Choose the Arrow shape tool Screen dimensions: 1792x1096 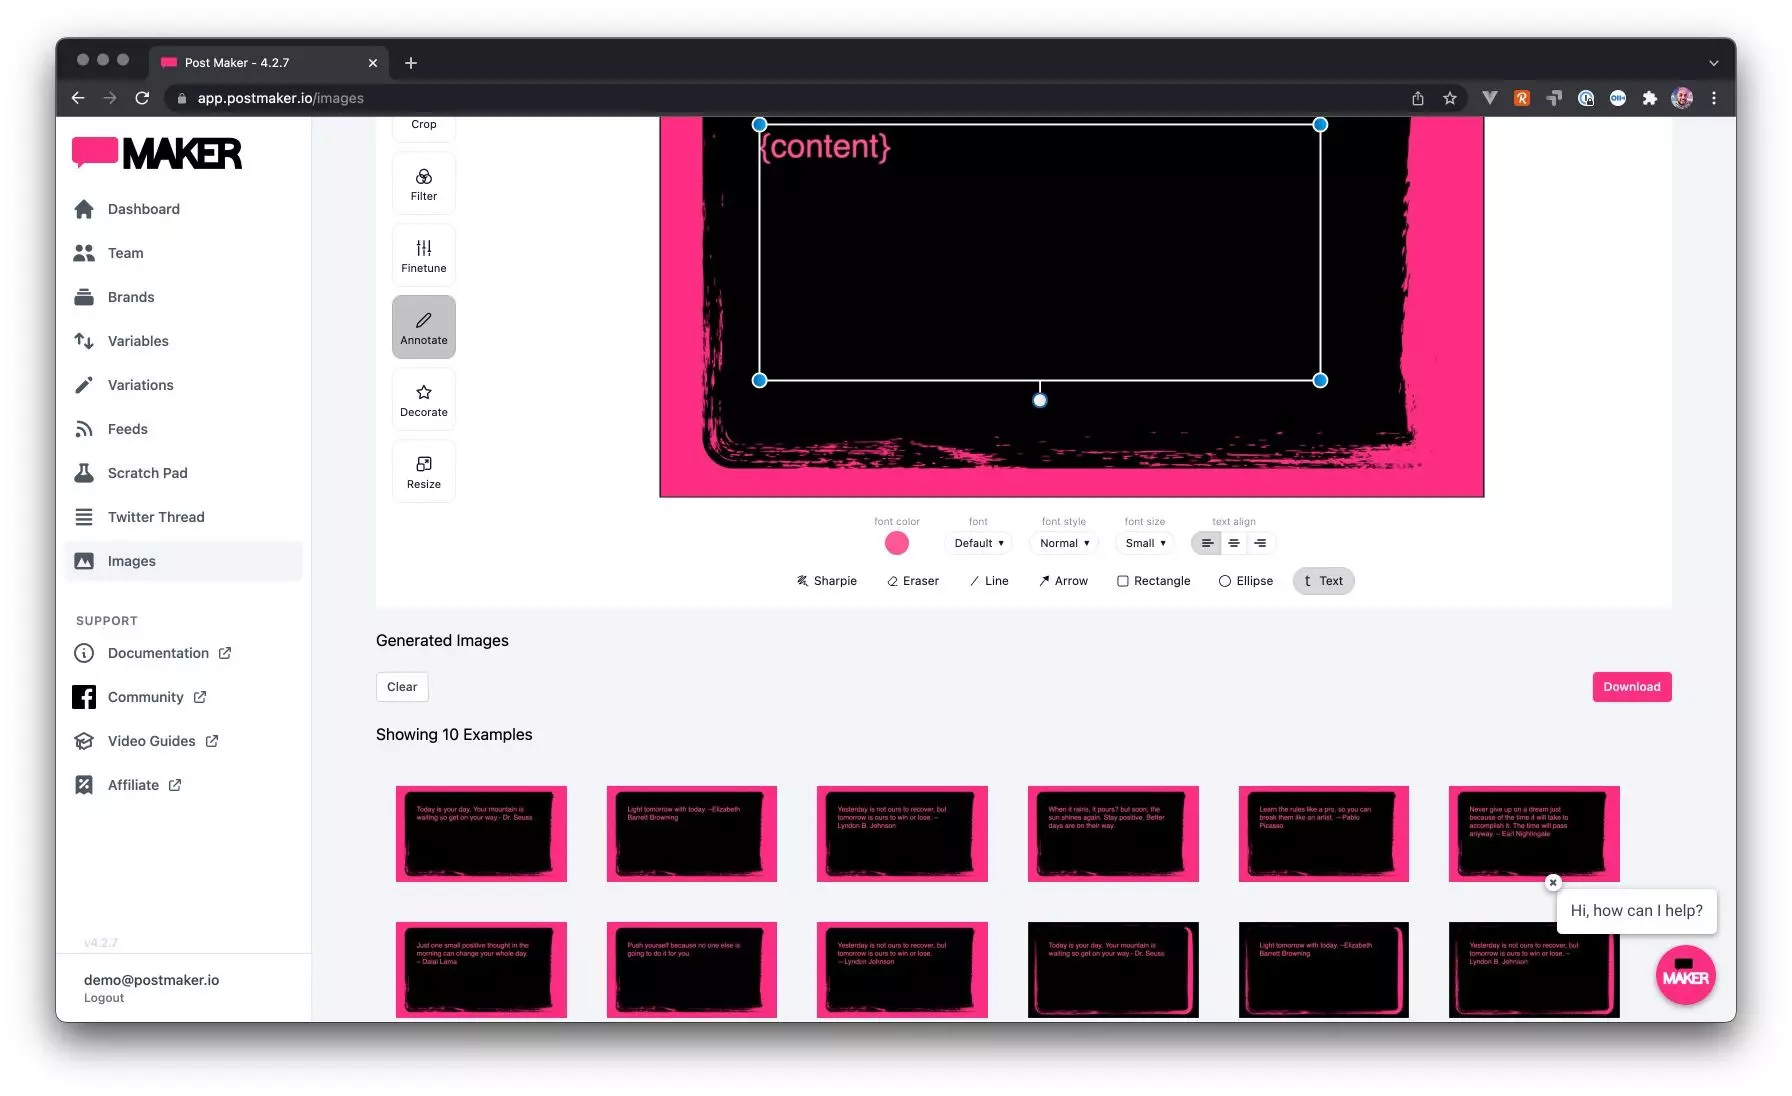(1063, 581)
